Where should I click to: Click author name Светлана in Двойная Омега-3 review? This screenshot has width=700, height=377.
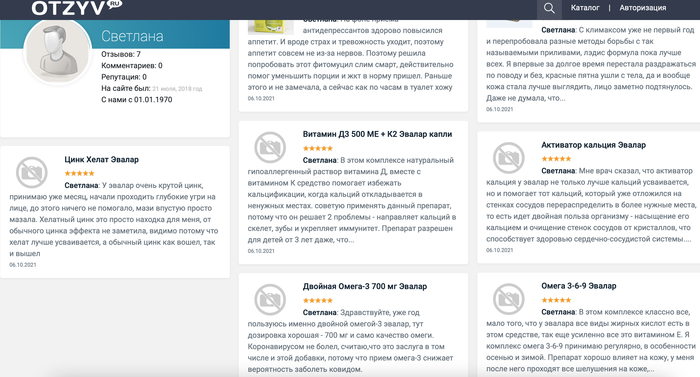pos(320,312)
